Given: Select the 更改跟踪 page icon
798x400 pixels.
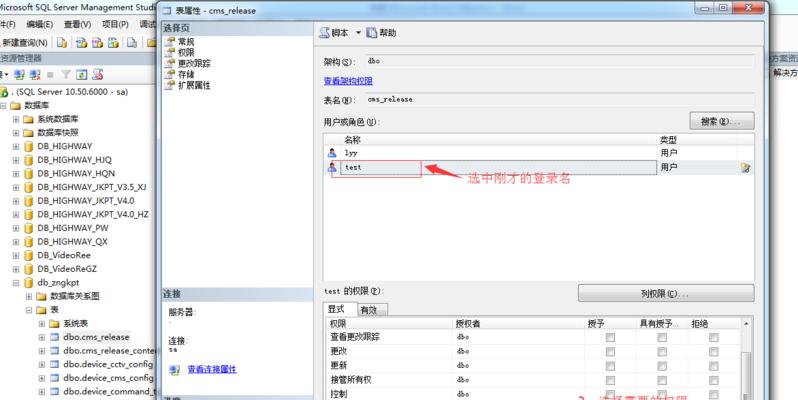Looking at the screenshot, I should click(169, 63).
